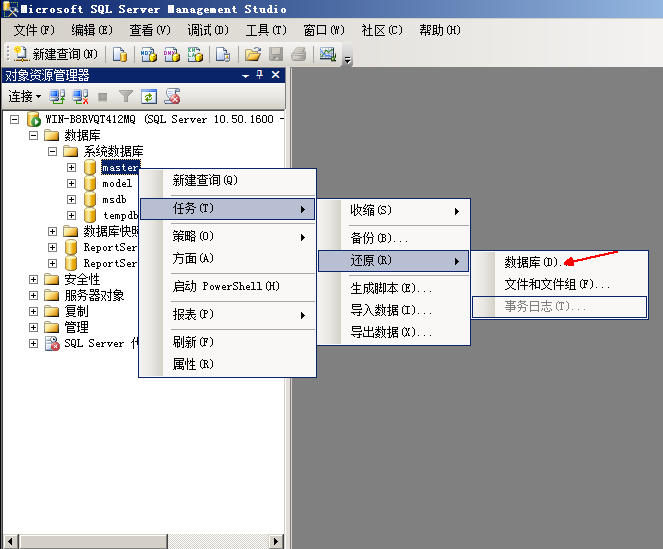This screenshot has width=663, height=549.
Task: Click the Save disk icon in toolbar
Action: 276,54
